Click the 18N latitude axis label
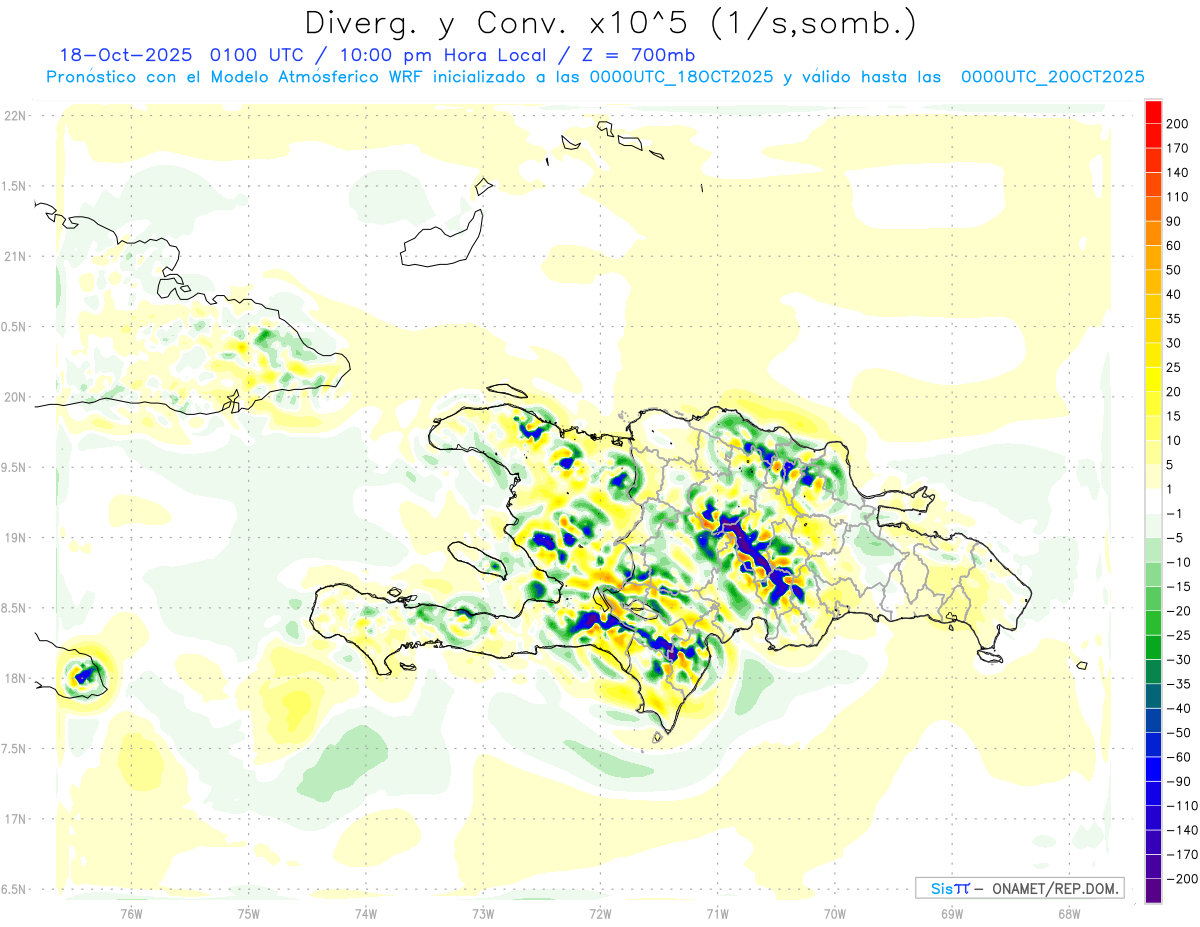Screen dimensions: 1200x927 pos(15,678)
